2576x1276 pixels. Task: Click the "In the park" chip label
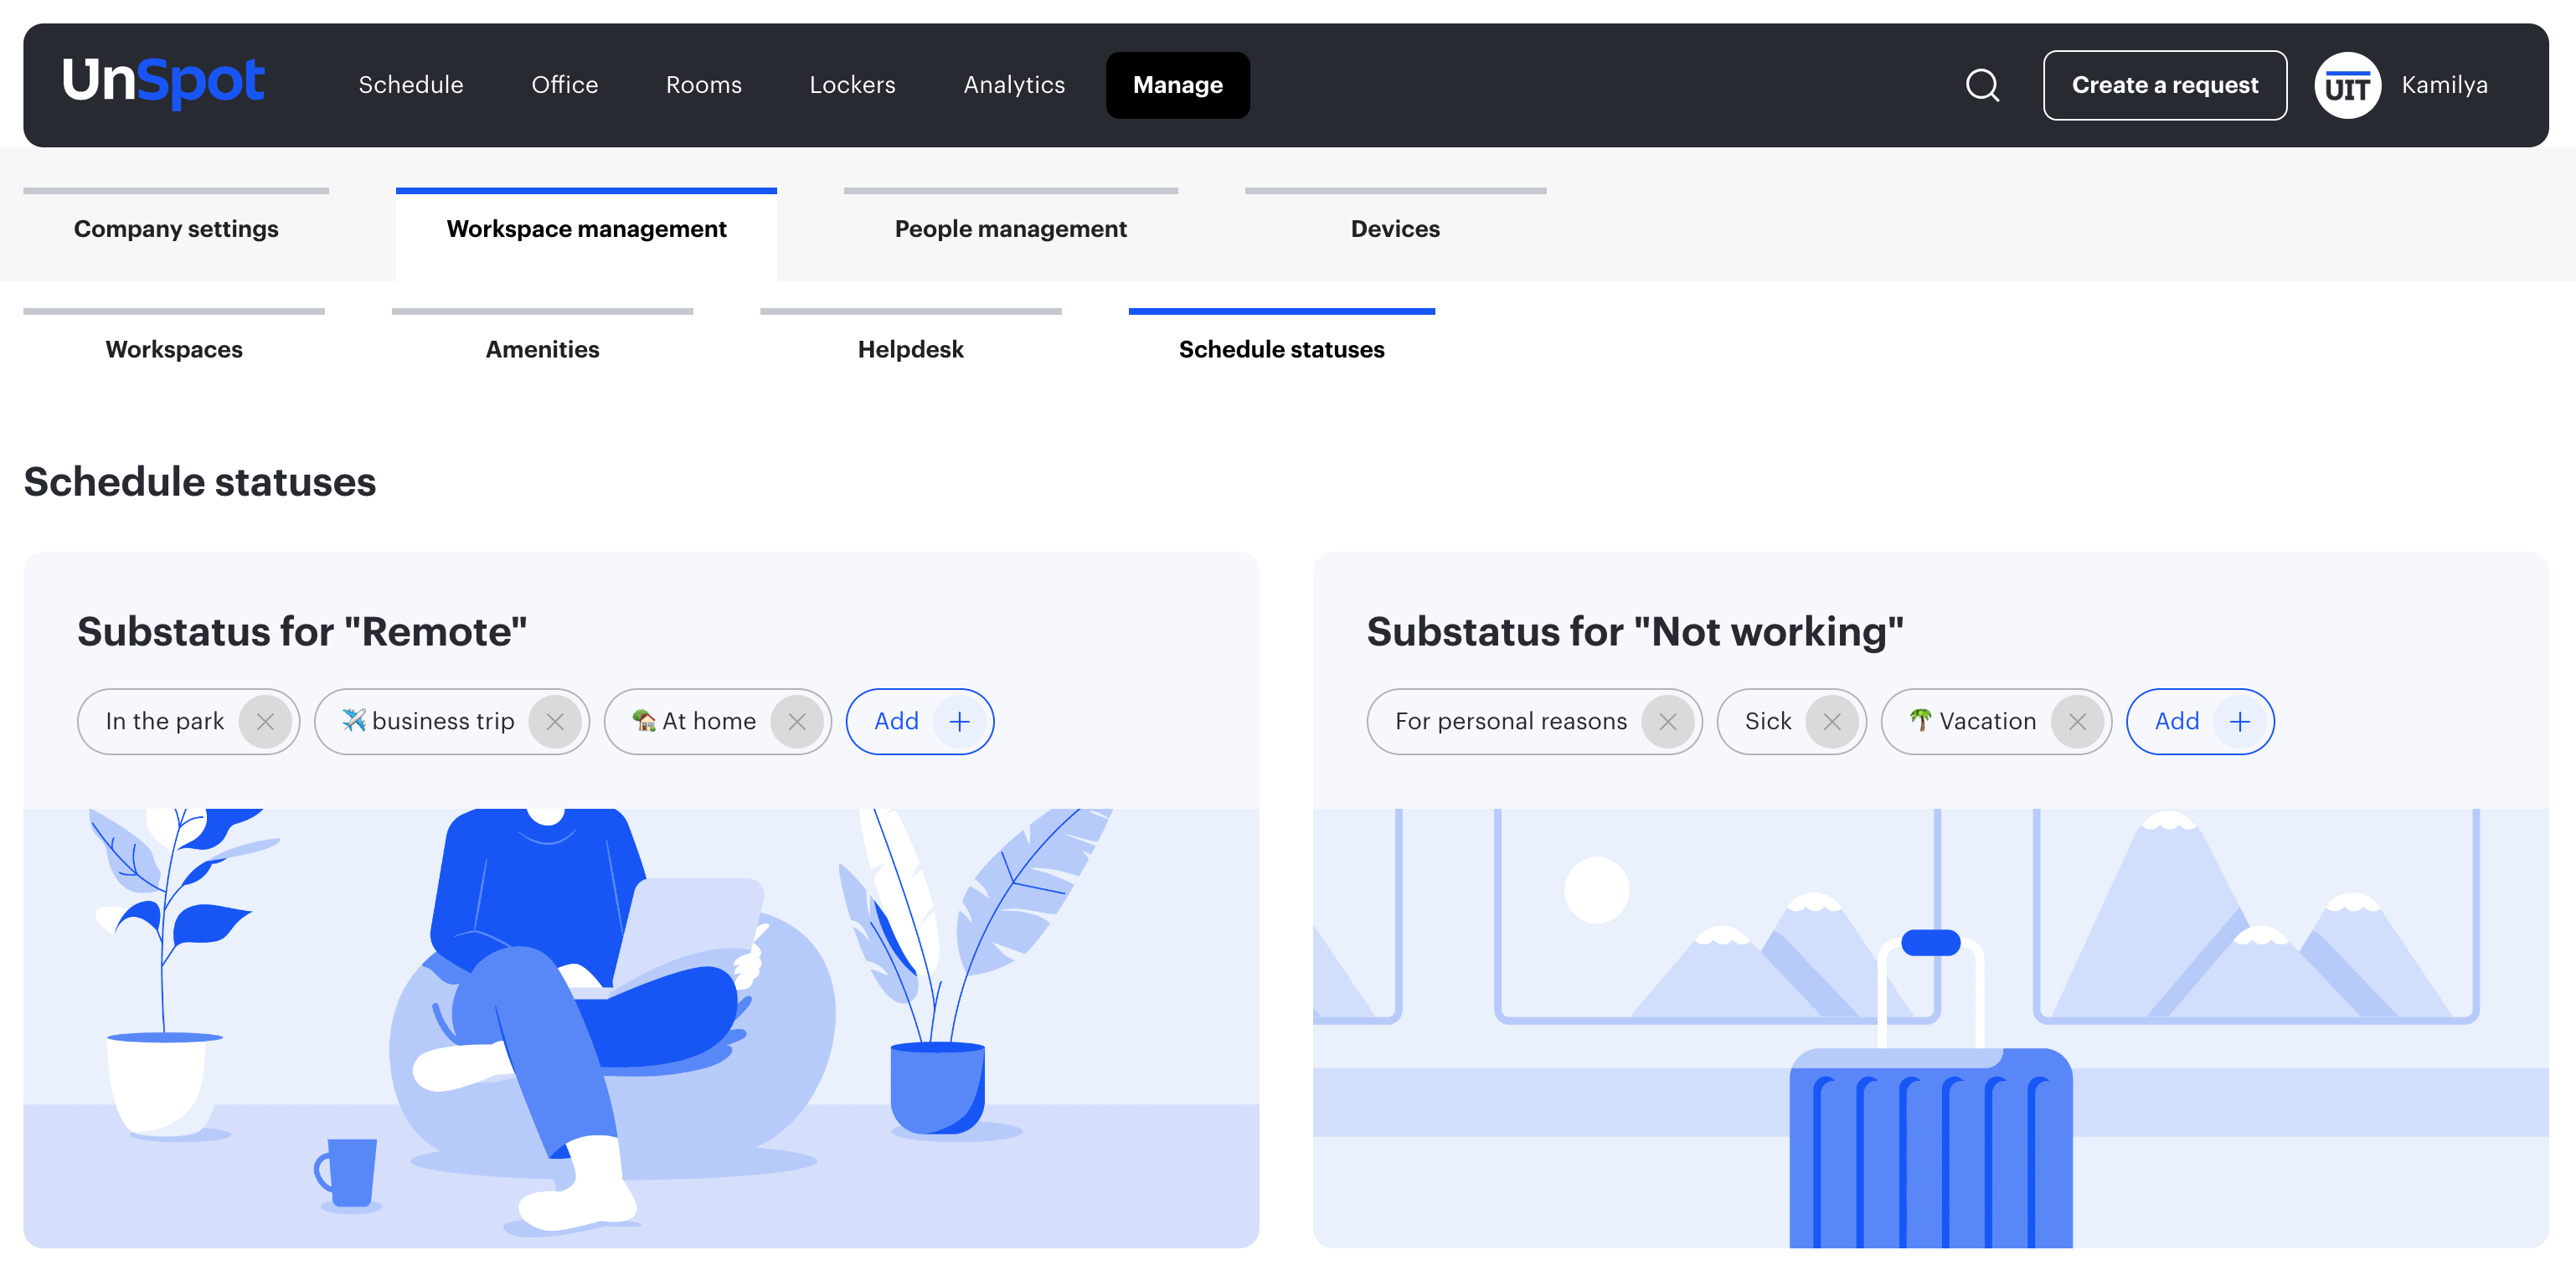tap(165, 721)
